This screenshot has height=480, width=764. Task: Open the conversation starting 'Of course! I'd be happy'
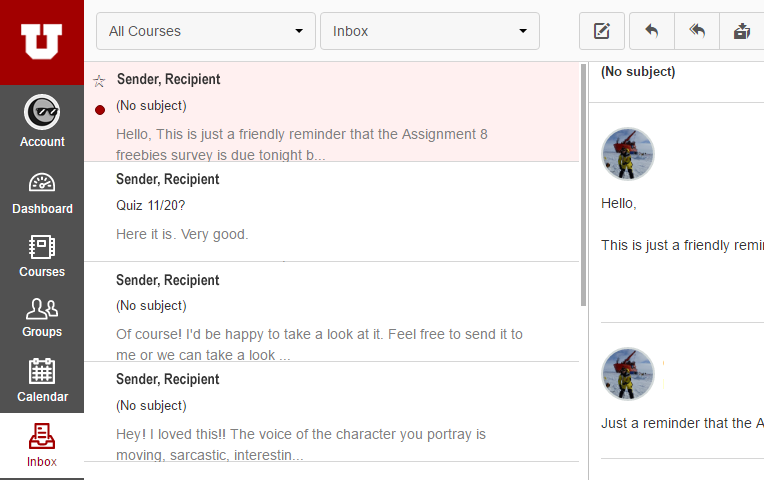(x=332, y=312)
